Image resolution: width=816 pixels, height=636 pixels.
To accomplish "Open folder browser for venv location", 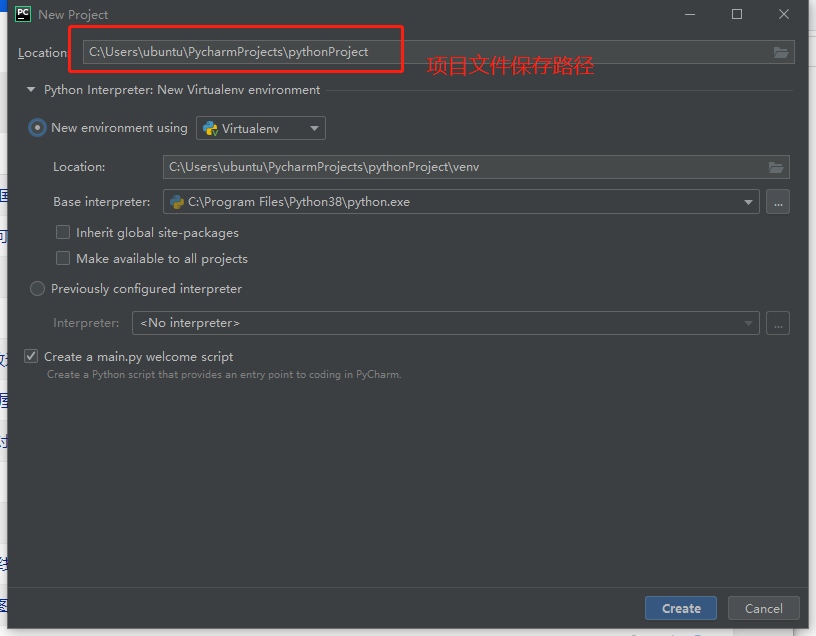I will point(776,167).
